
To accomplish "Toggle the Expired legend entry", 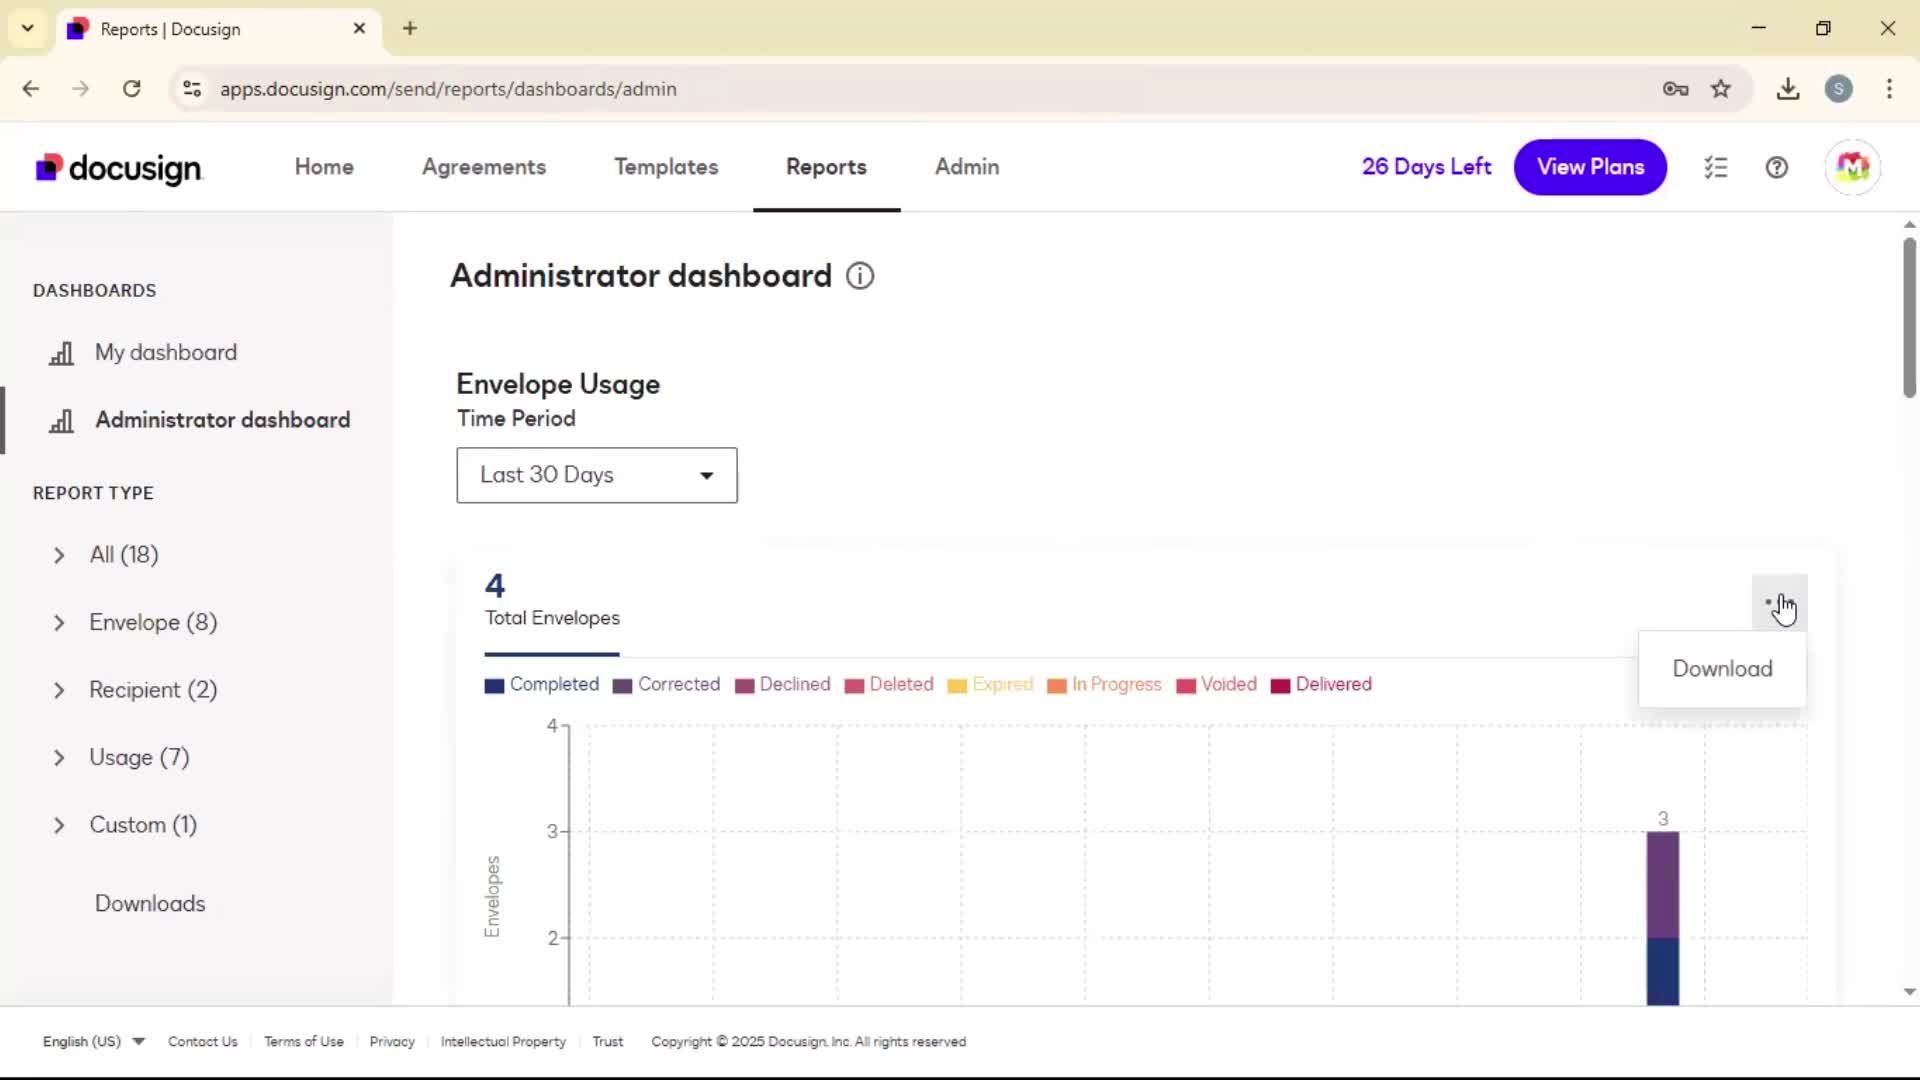I will click(x=990, y=685).
